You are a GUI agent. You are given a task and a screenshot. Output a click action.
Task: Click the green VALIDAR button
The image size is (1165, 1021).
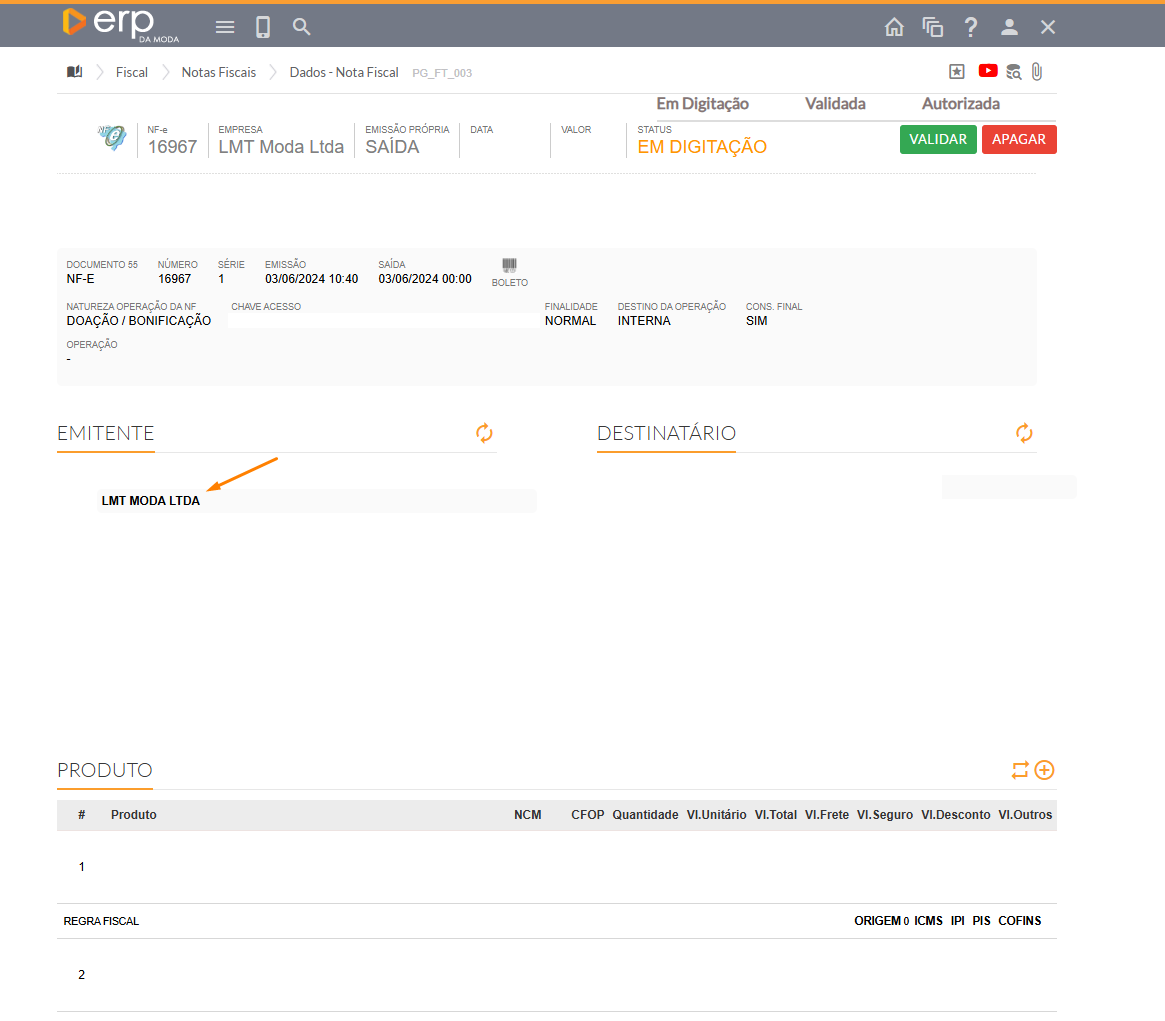tap(937, 140)
